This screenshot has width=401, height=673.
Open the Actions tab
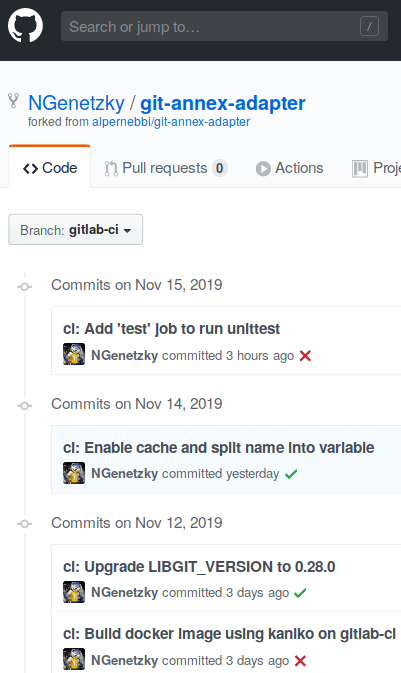289,168
